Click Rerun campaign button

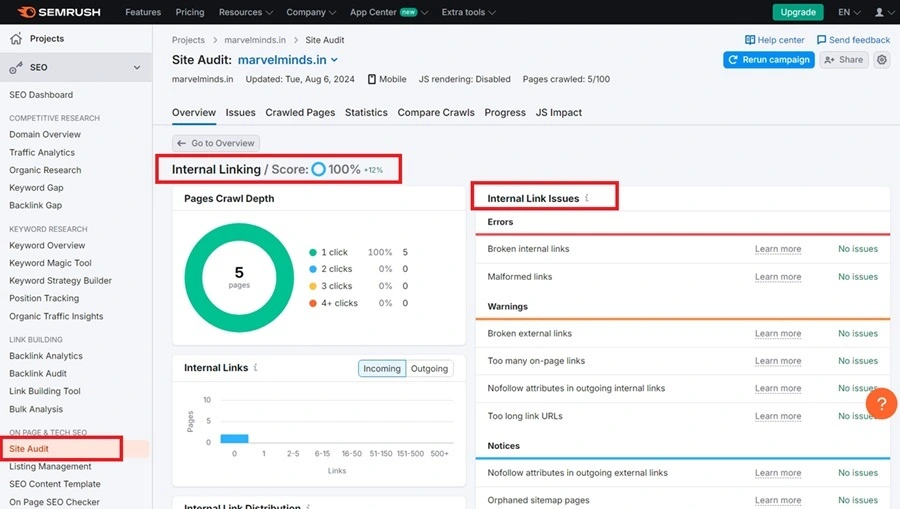click(x=769, y=60)
